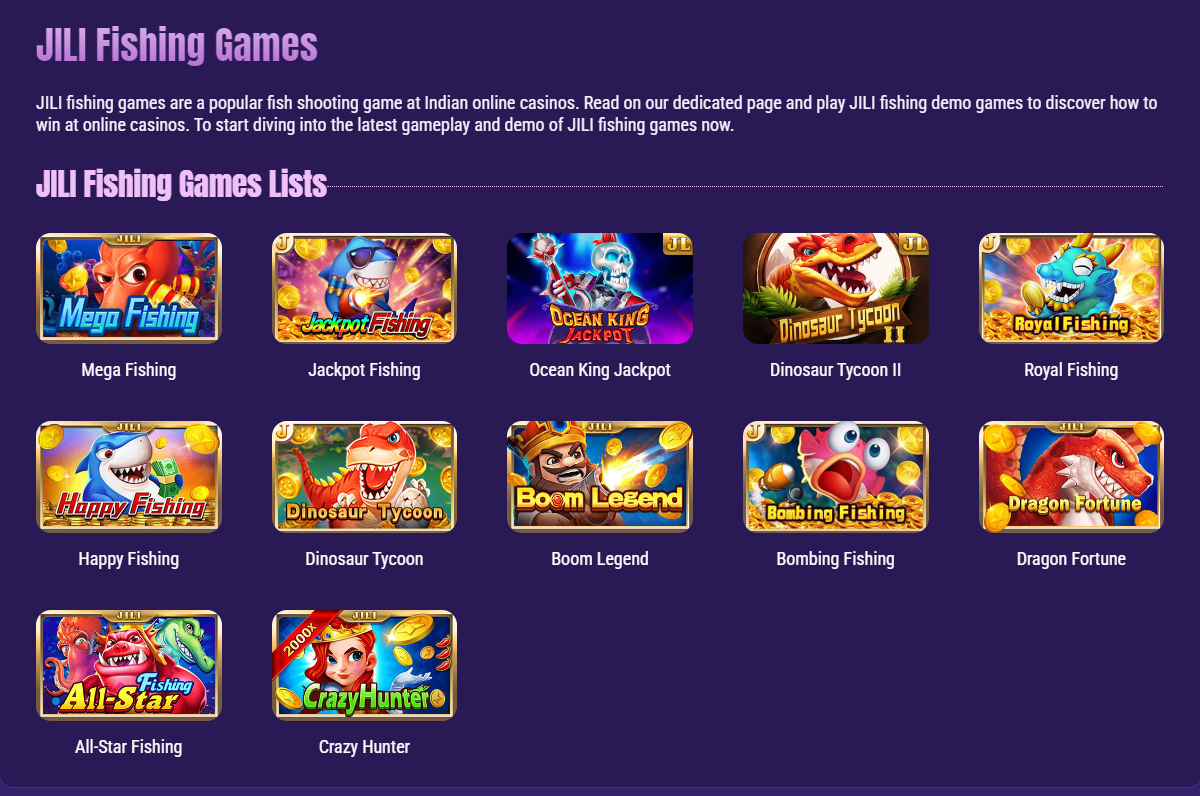The height and width of the screenshot is (796, 1200).
Task: Click the All-Star Fishing text label
Action: click(129, 747)
